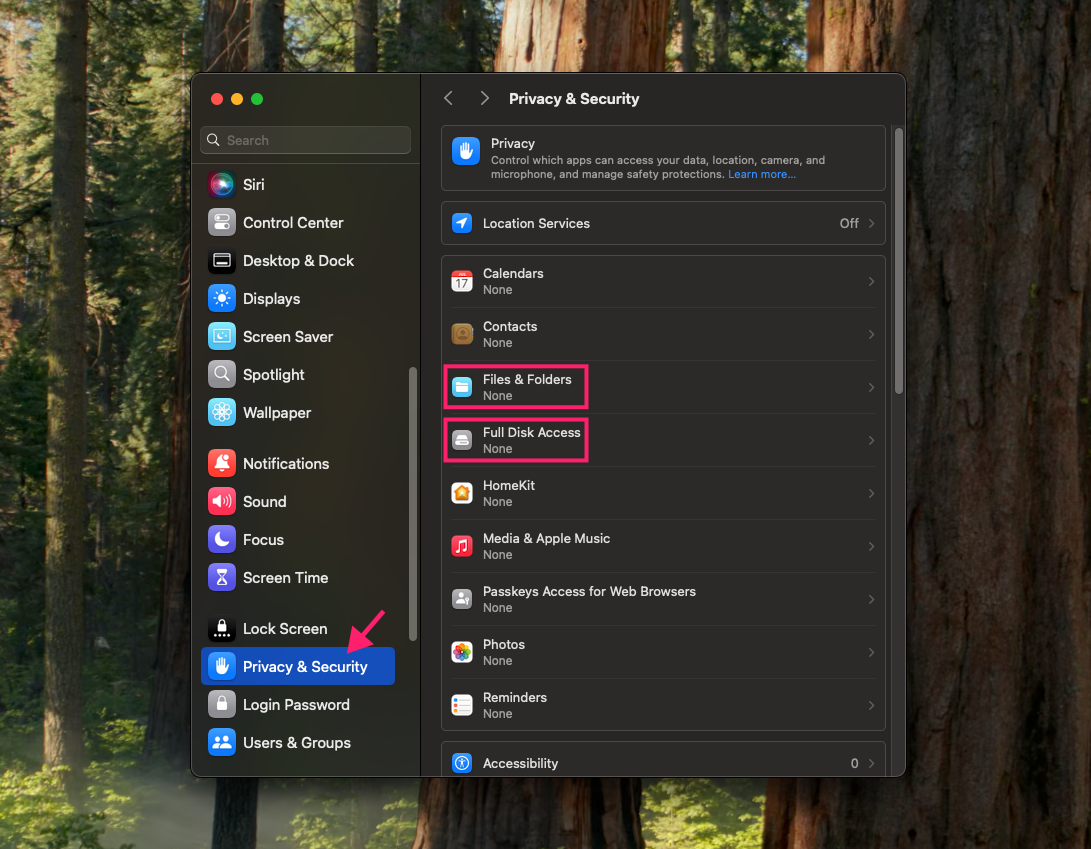Screen dimensions: 1091x849
Task: Click the Calendars icon
Action: point(462,281)
